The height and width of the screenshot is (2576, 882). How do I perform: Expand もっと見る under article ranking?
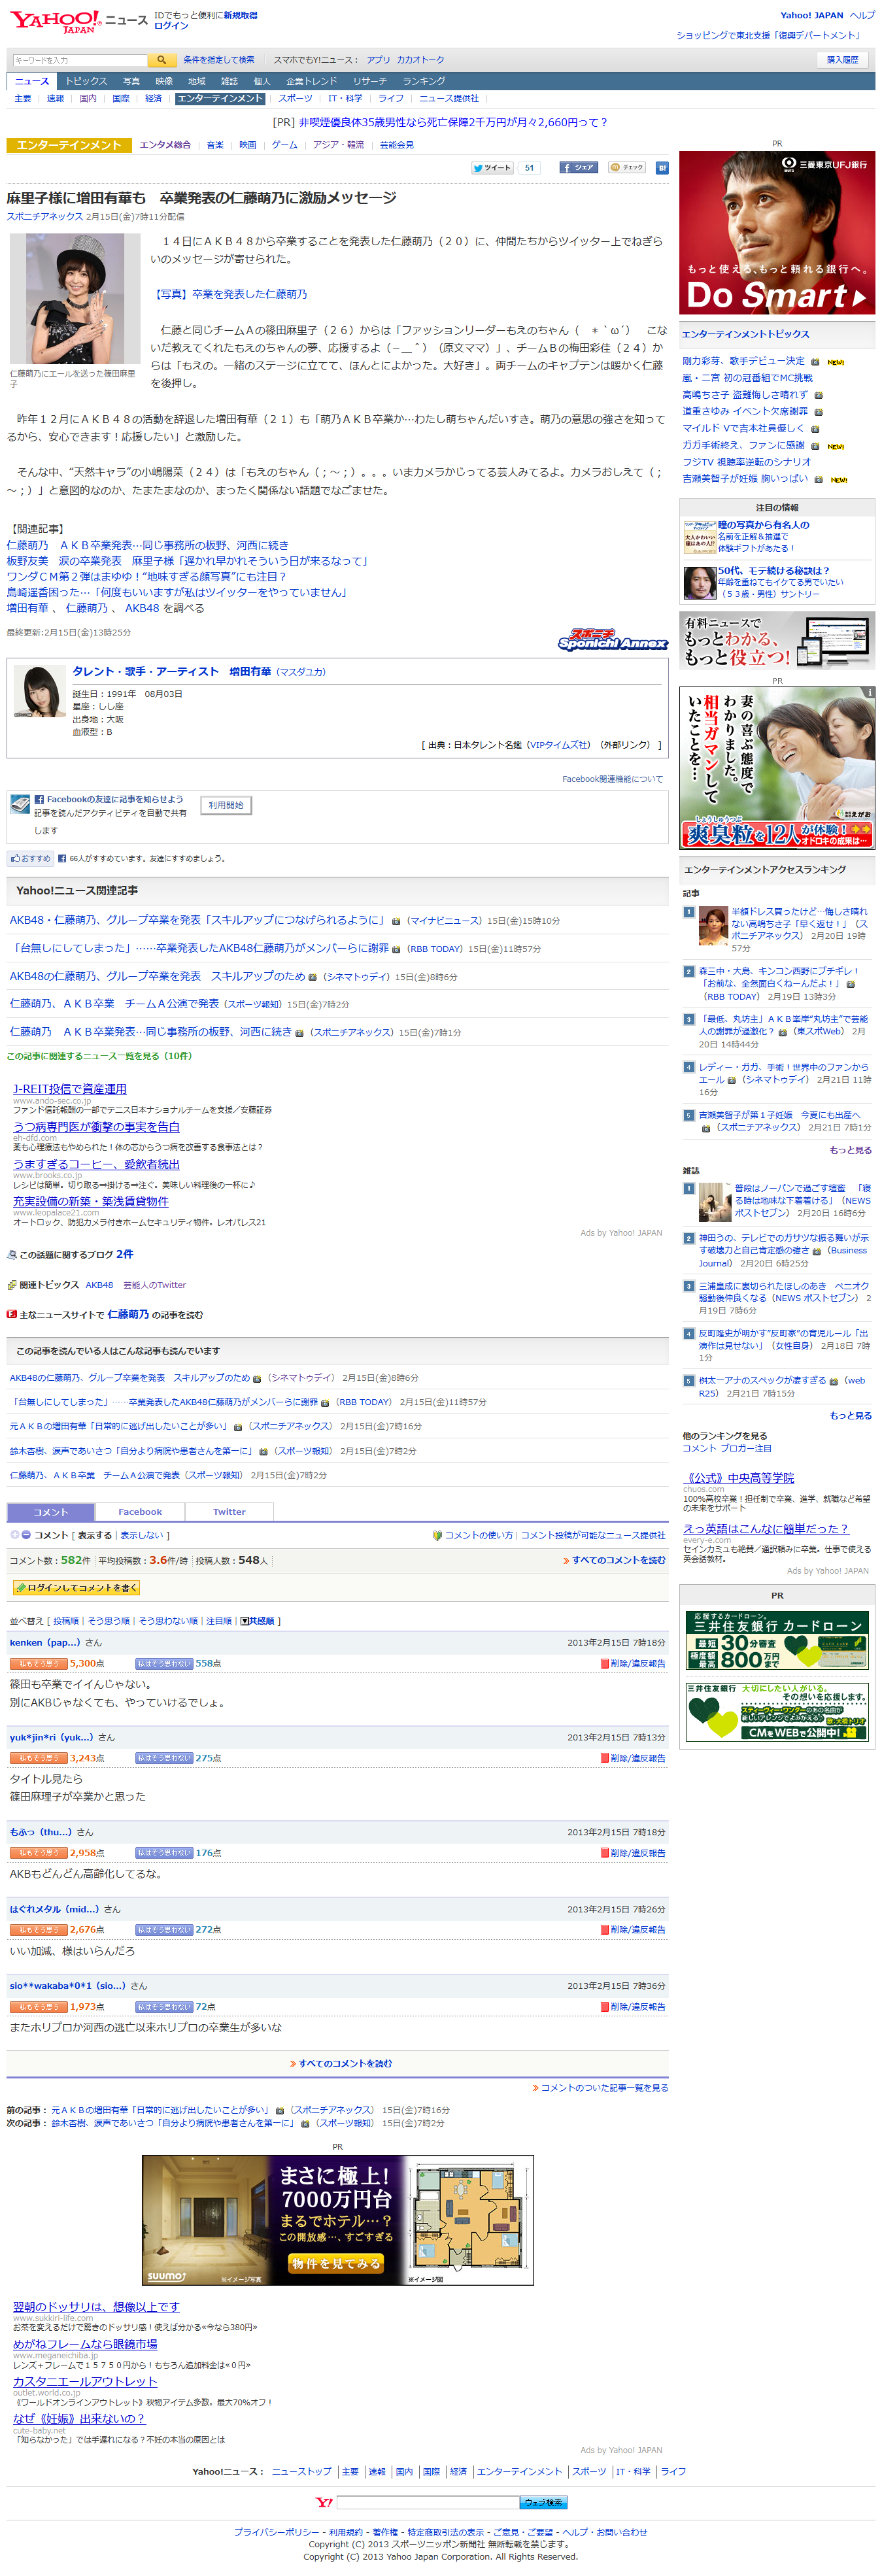[850, 1150]
